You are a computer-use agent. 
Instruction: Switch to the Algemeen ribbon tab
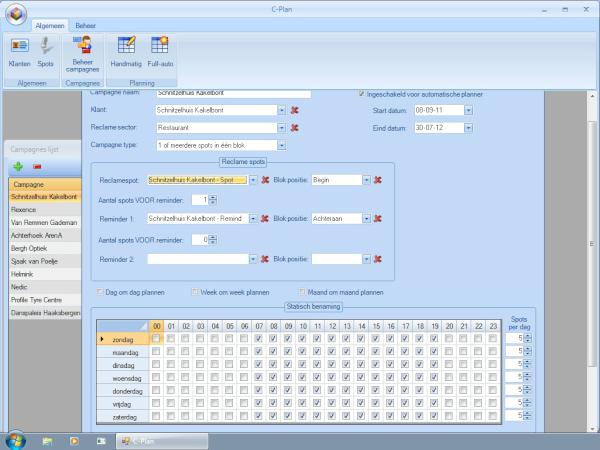tap(50, 26)
